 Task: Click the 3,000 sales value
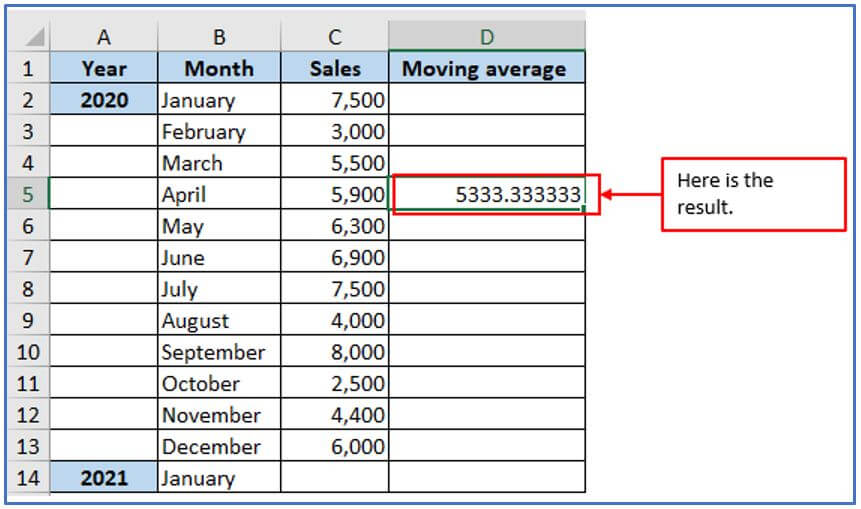click(x=334, y=131)
